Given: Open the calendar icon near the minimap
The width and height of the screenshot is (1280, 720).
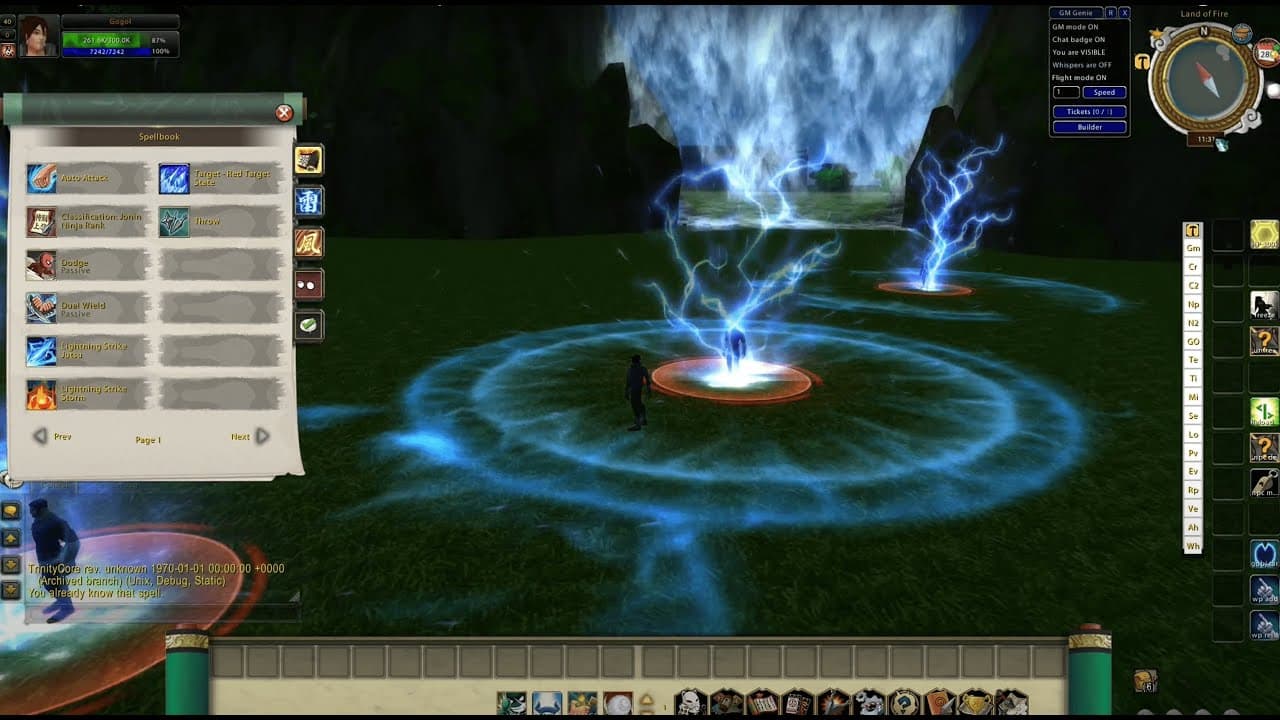Looking at the screenshot, I should (x=1267, y=55).
